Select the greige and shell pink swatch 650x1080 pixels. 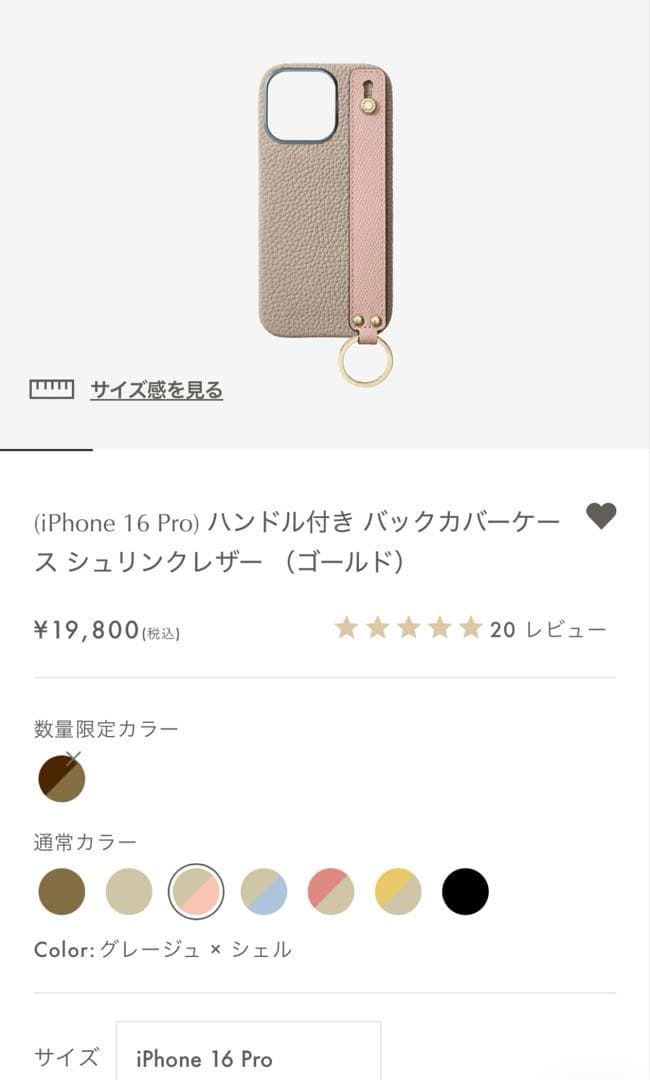[196, 891]
